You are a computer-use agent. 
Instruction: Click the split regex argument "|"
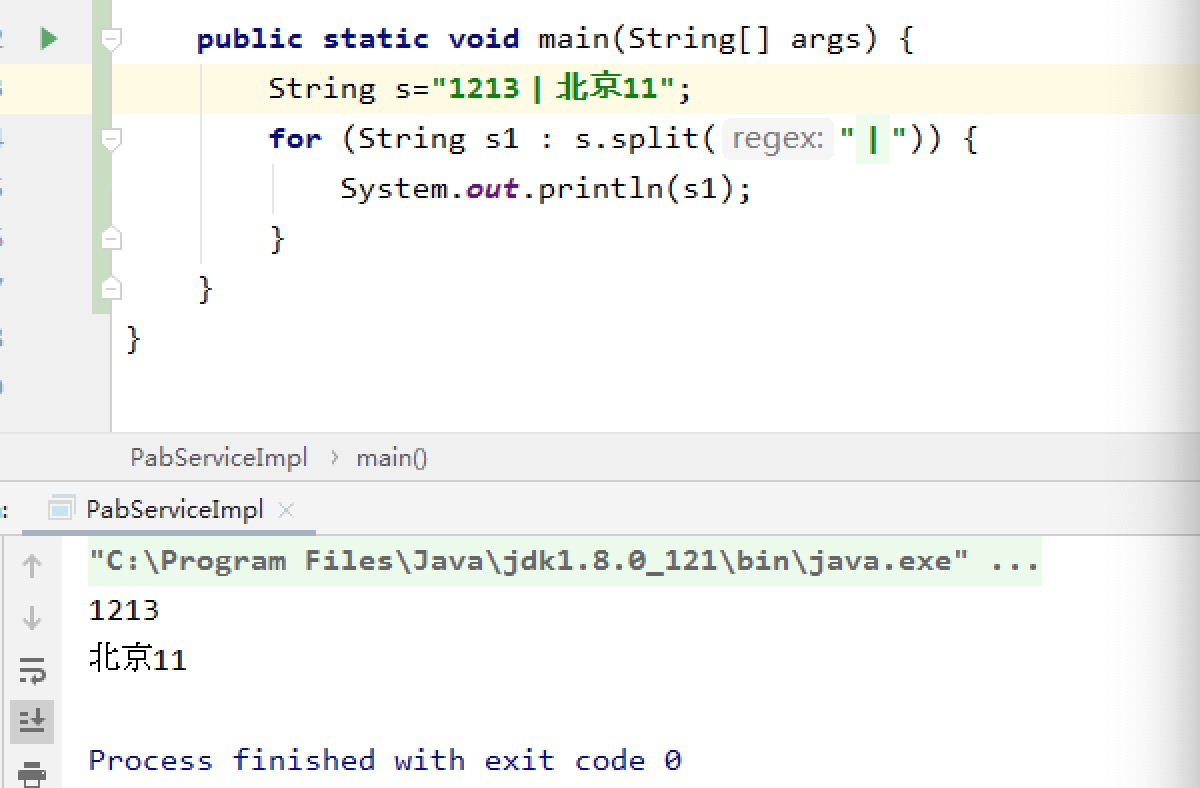pos(874,139)
